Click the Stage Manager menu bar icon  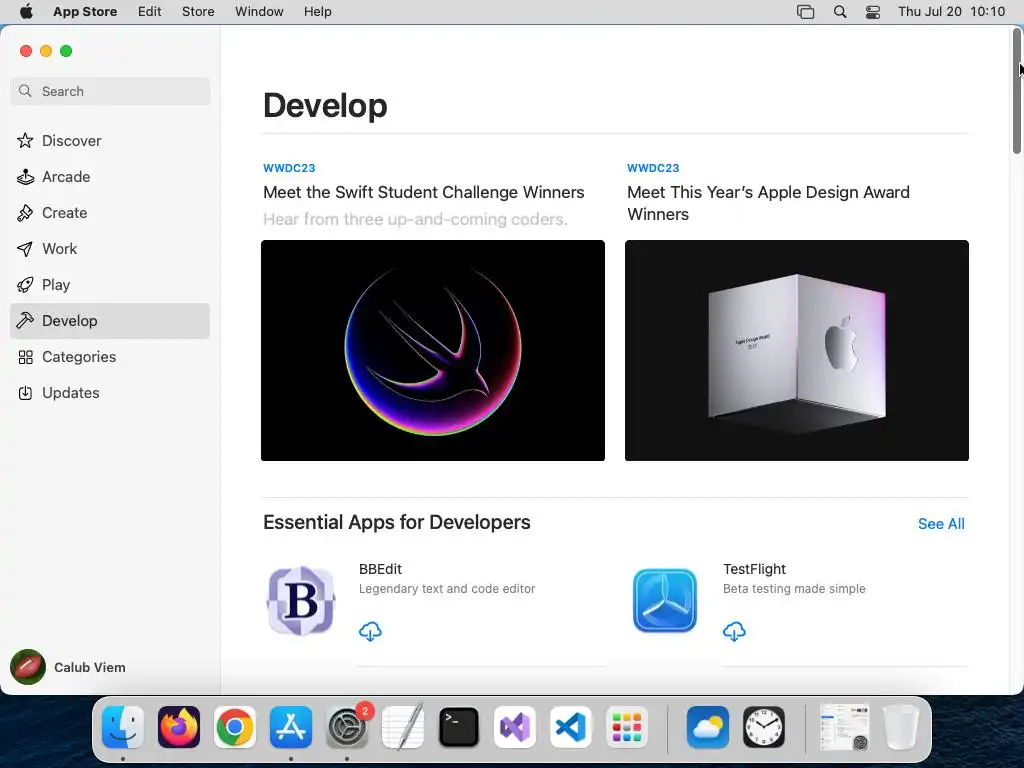coord(806,12)
